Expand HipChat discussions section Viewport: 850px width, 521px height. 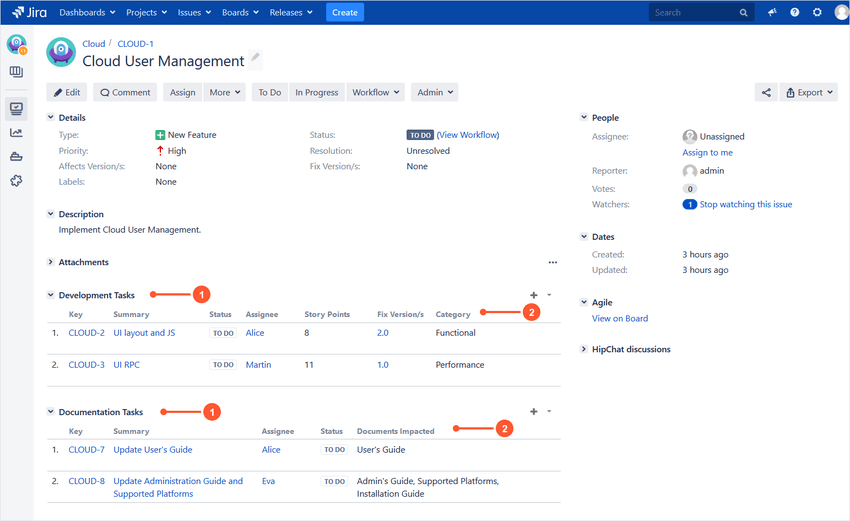click(x=584, y=349)
